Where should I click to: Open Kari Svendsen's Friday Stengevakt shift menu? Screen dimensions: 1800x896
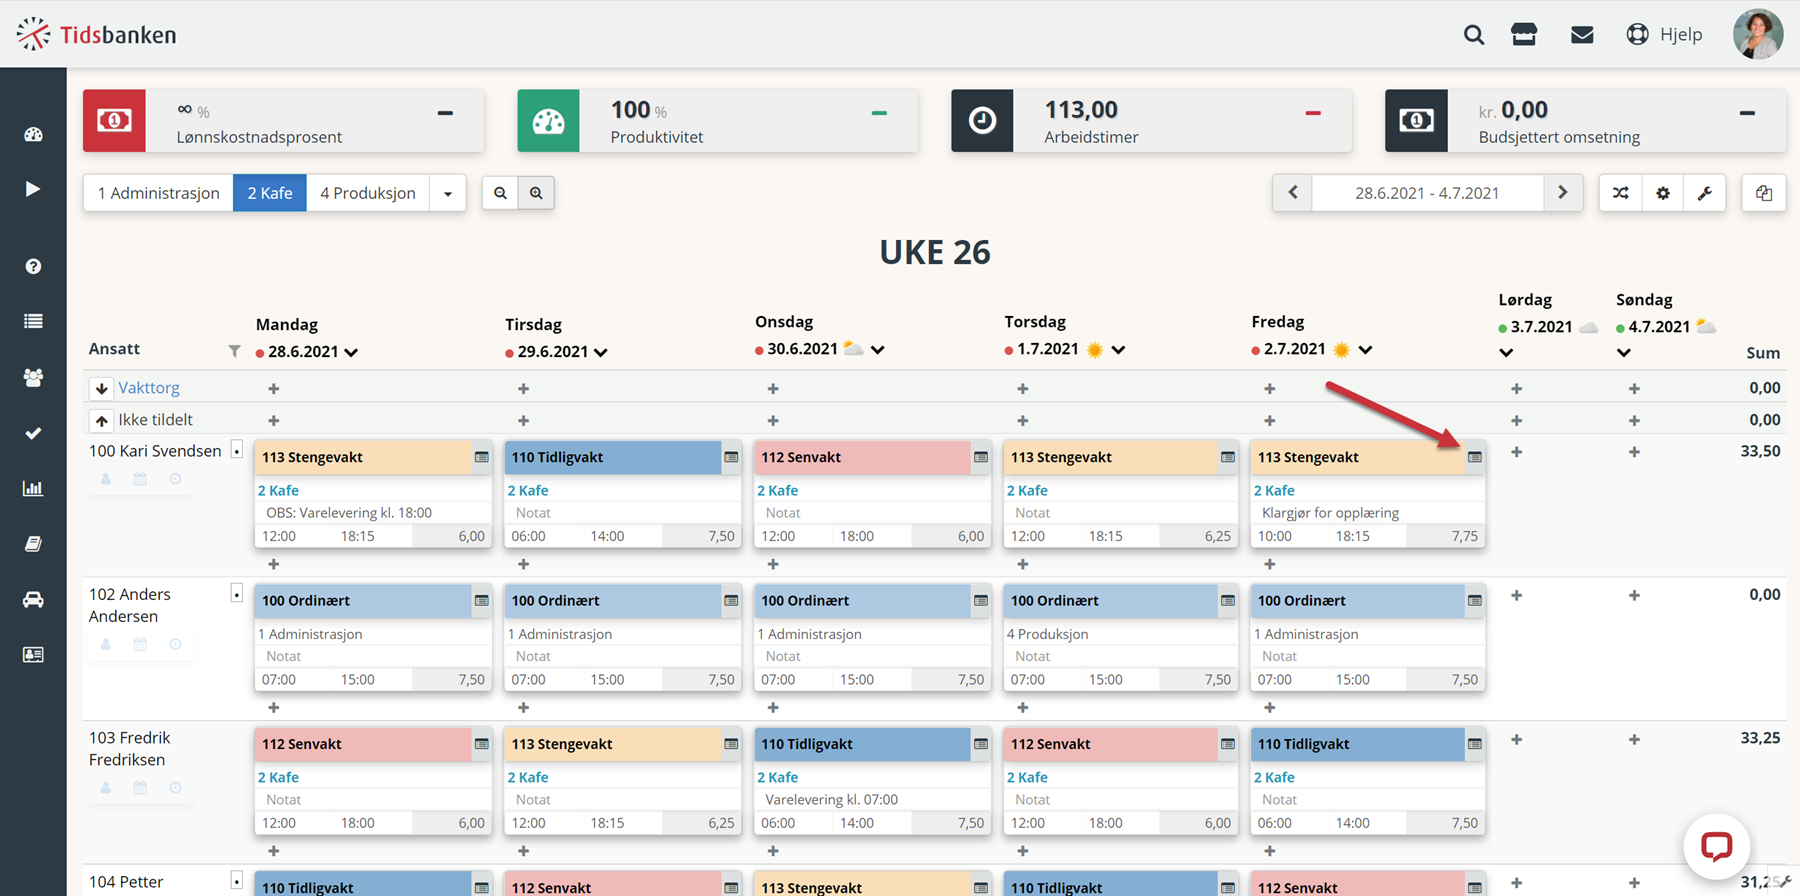pyautogui.click(x=1474, y=457)
